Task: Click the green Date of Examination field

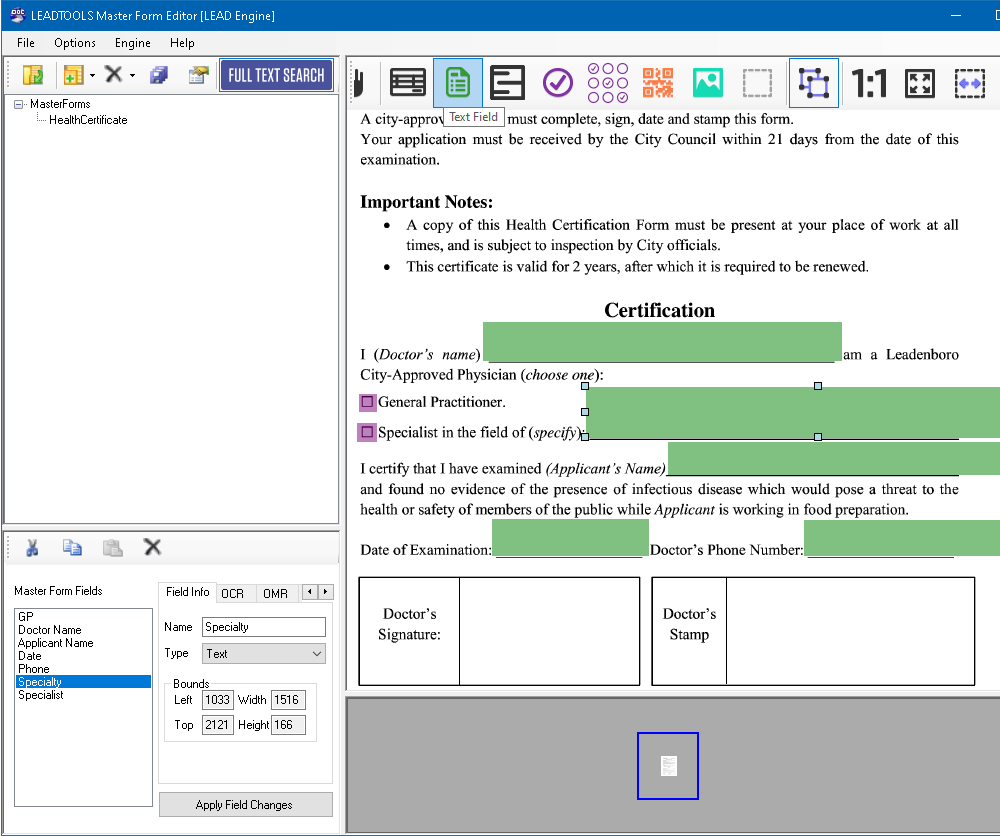Action: click(x=570, y=538)
